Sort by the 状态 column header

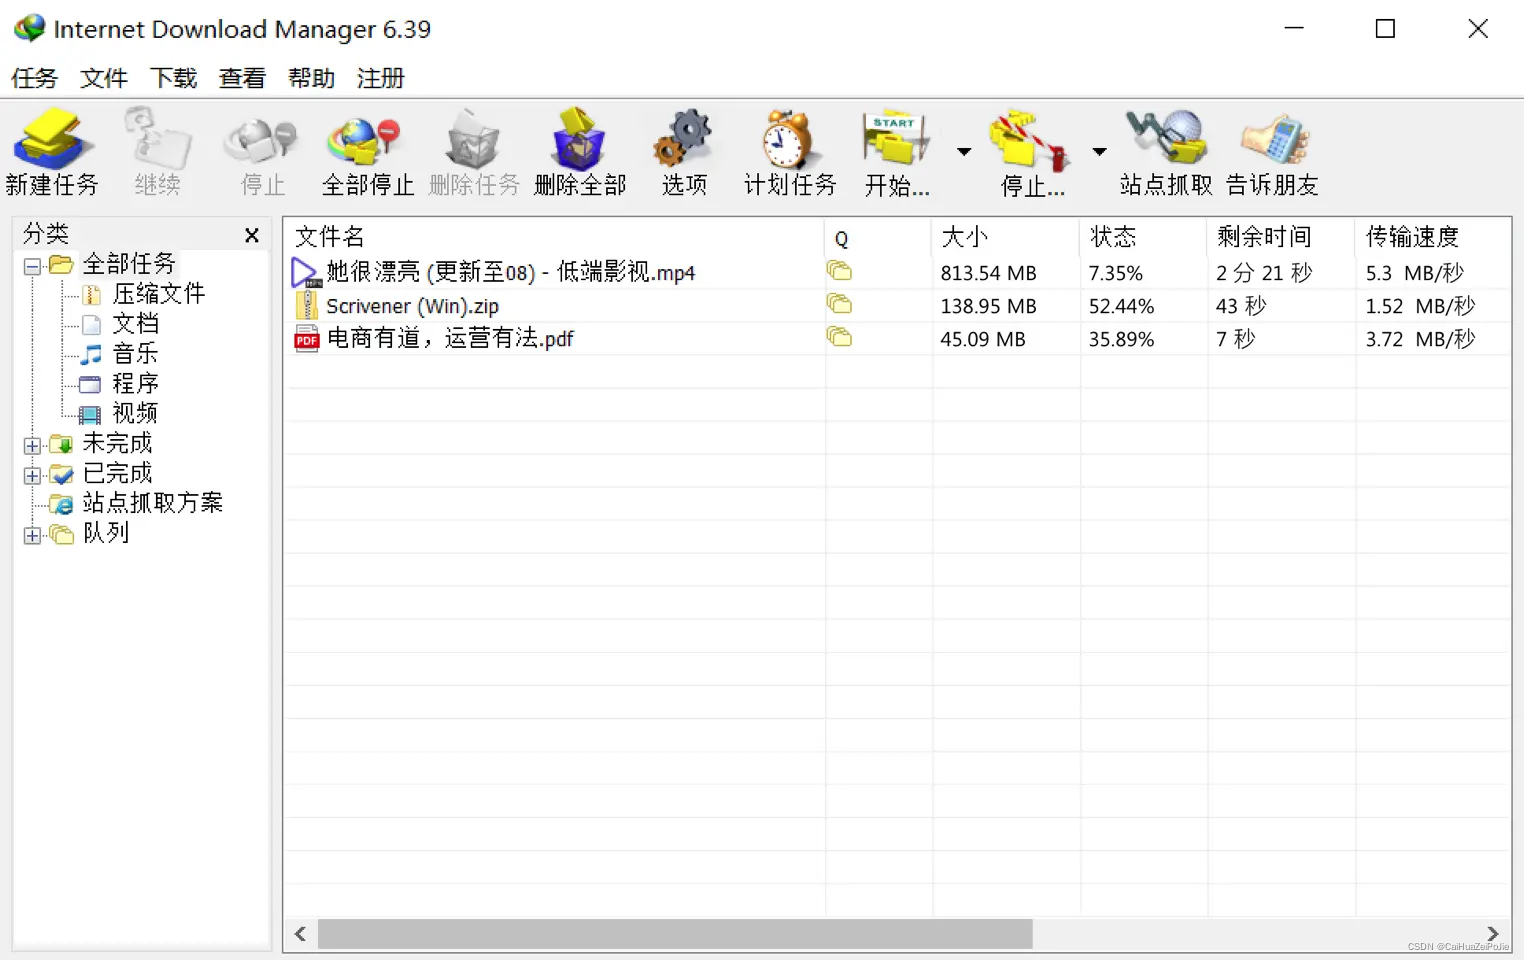pyautogui.click(x=1143, y=237)
